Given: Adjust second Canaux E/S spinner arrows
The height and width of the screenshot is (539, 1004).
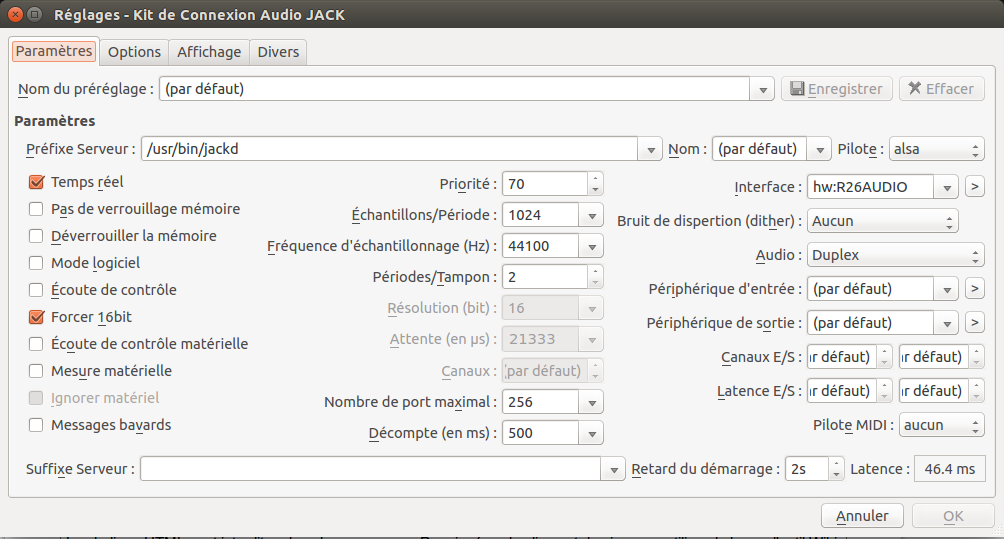Looking at the screenshot, I should [x=976, y=357].
